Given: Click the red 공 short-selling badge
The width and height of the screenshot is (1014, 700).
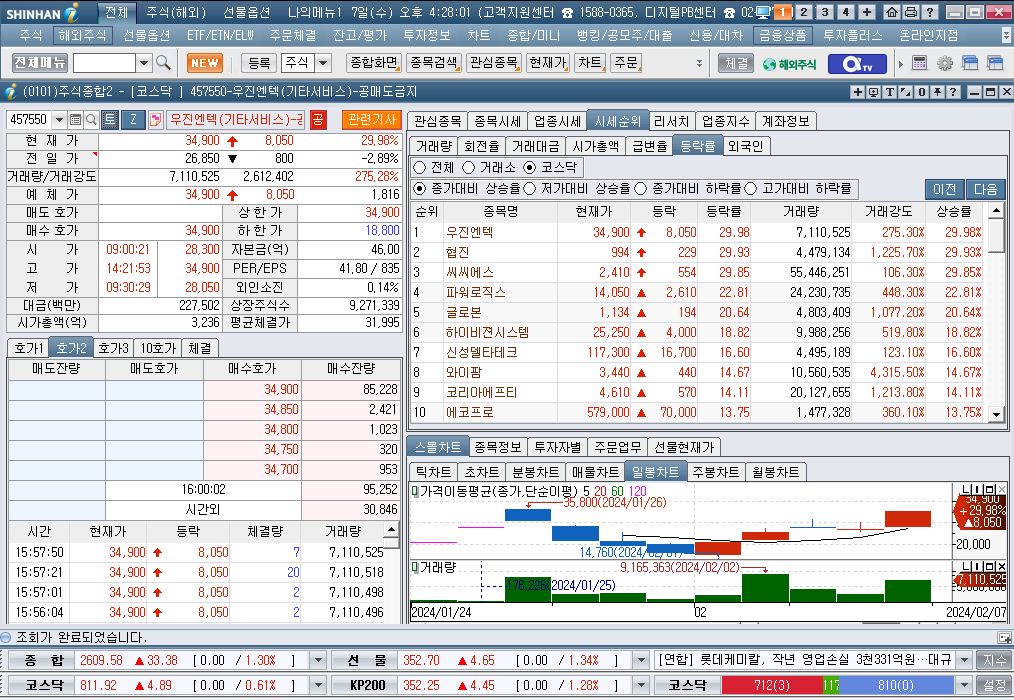Looking at the screenshot, I should 318,120.
